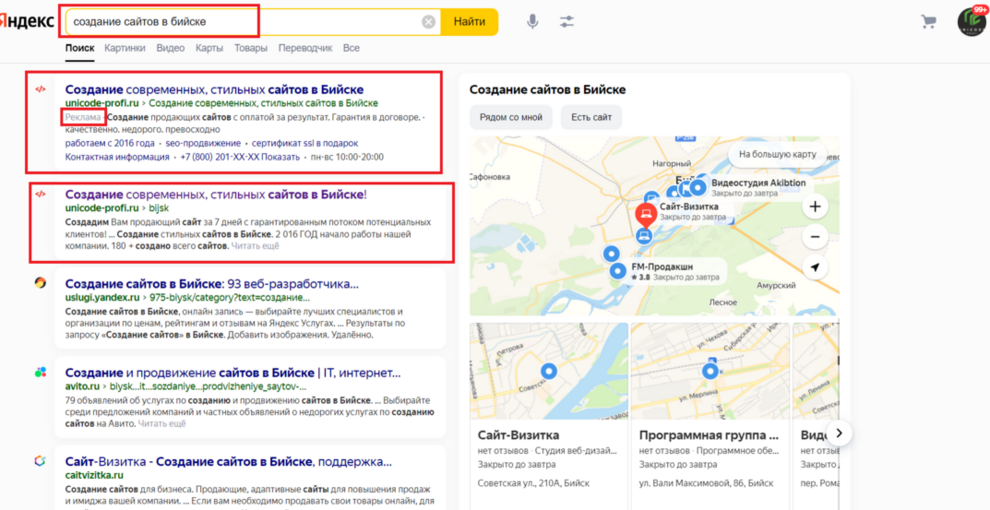990x510 pixels.
Task: Open search settings sliders icon
Action: pyautogui.click(x=566, y=22)
